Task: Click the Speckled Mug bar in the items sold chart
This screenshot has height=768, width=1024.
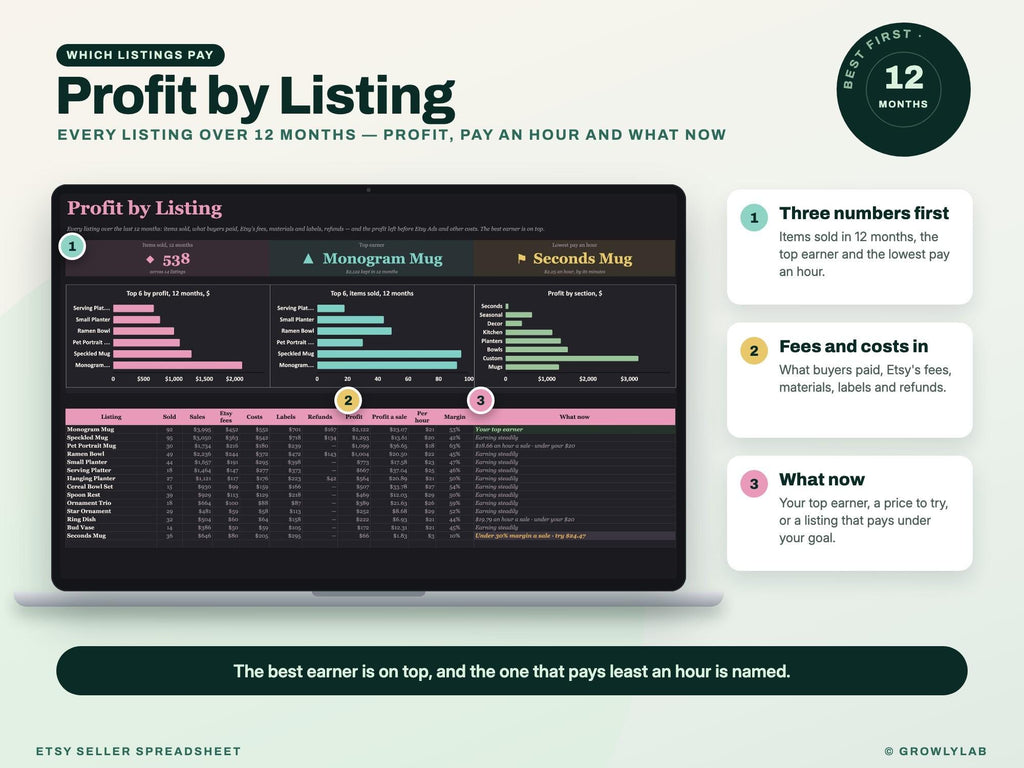Action: pyautogui.click(x=389, y=354)
